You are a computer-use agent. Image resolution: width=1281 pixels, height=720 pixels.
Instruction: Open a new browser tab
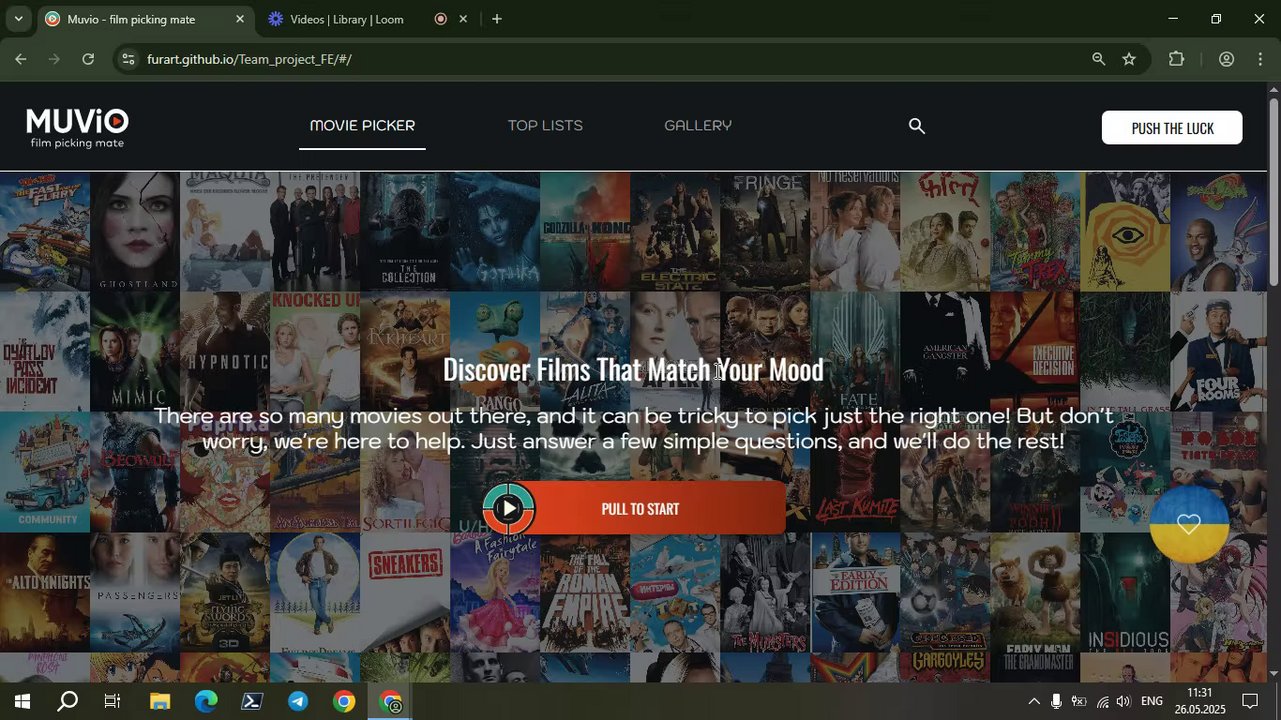pyautogui.click(x=496, y=19)
